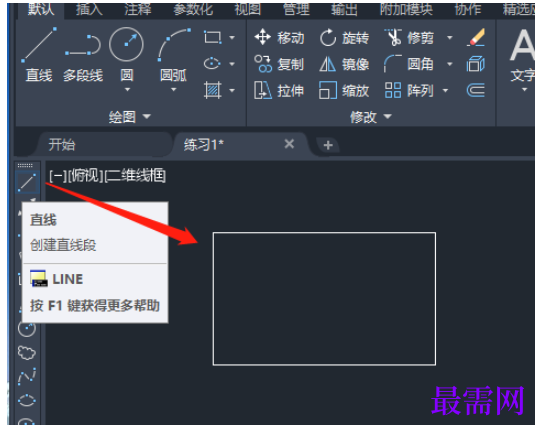543x432 pixels.
Task: Switch to the 视图 ribbon tab
Action: (248, 10)
